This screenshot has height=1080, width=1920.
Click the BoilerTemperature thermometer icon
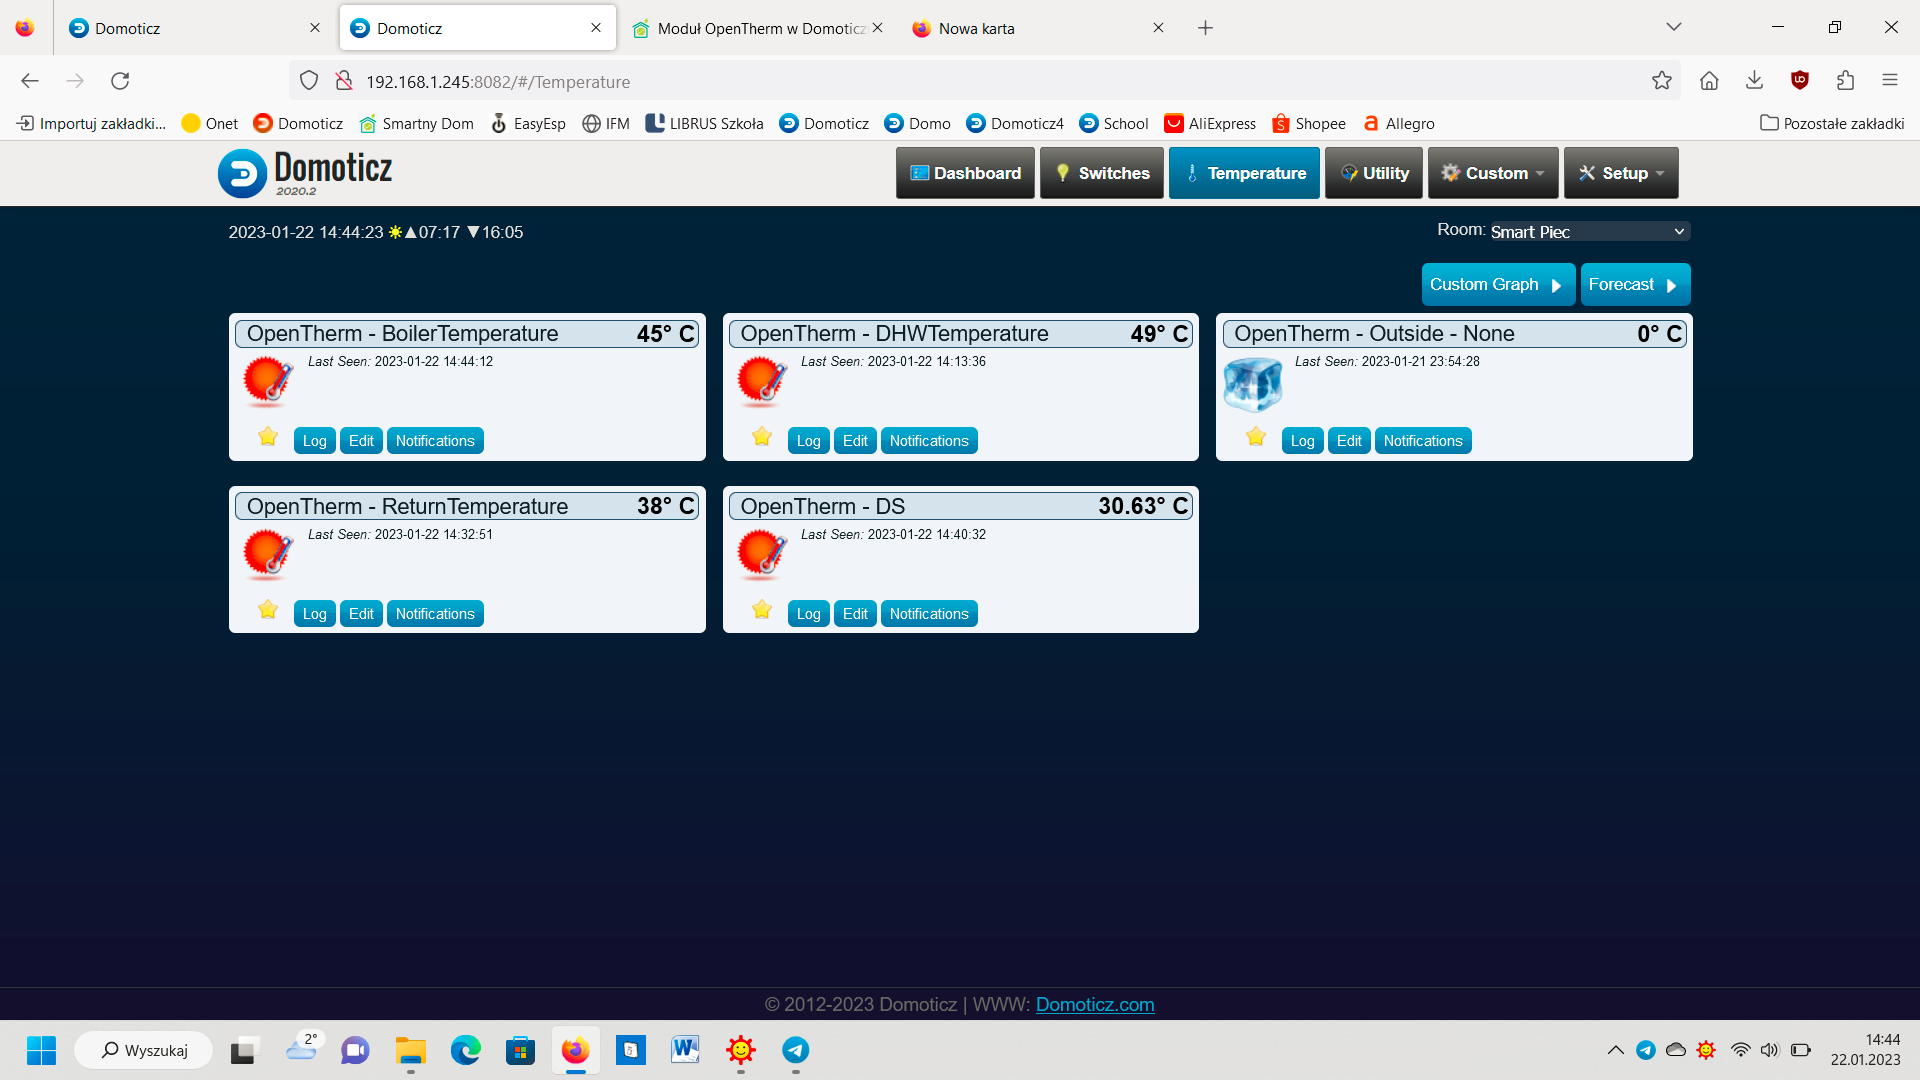[268, 382]
